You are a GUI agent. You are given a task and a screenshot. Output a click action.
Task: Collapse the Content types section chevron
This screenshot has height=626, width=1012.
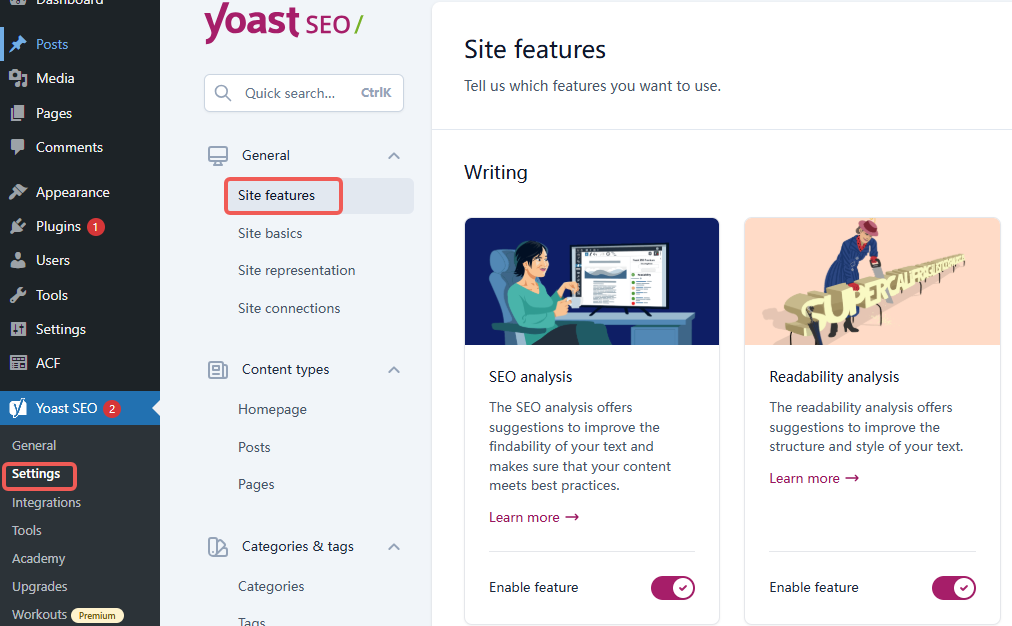point(394,370)
